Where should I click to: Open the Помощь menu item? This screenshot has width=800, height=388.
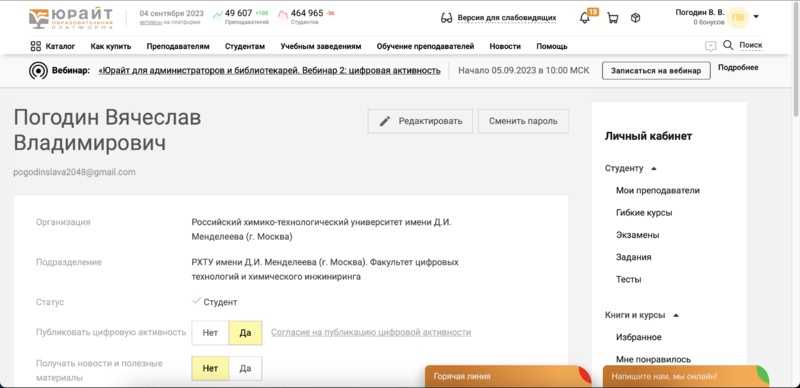click(552, 46)
